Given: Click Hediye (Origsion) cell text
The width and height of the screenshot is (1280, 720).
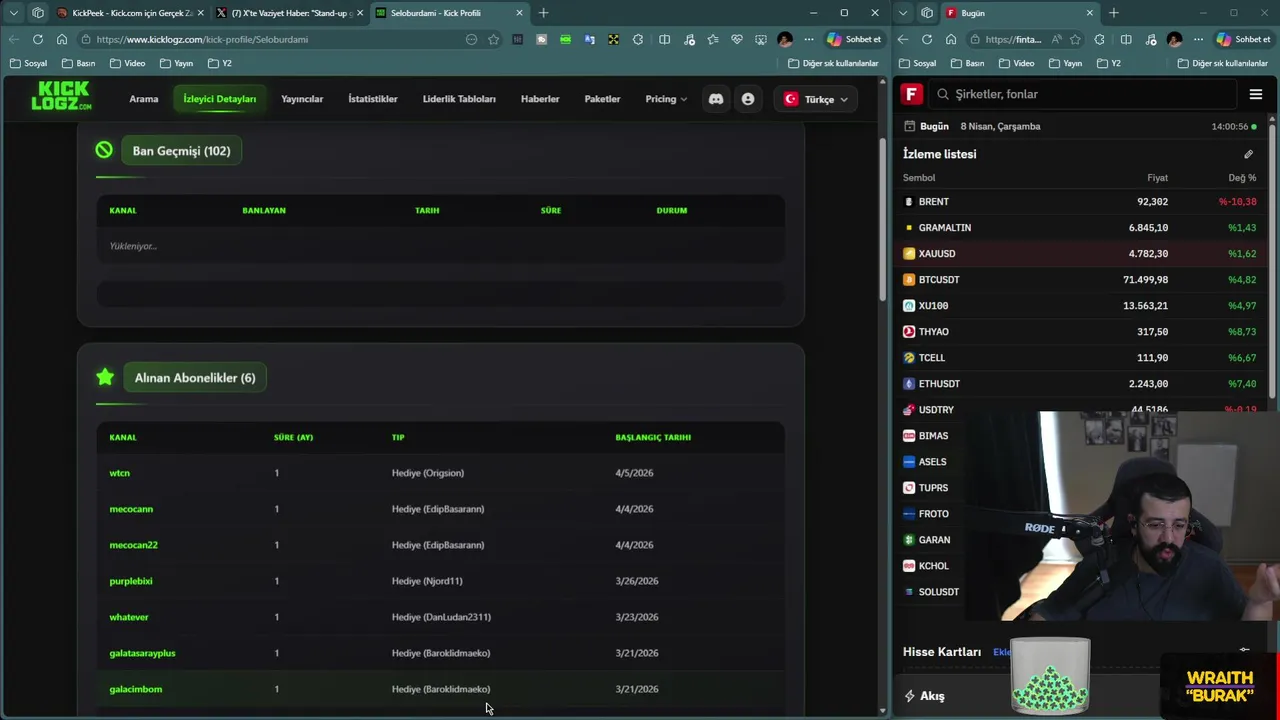Looking at the screenshot, I should pyautogui.click(x=428, y=473).
